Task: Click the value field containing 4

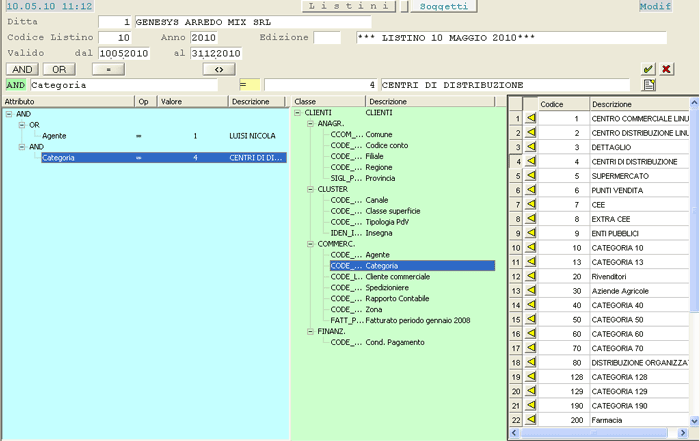Action: tap(321, 85)
